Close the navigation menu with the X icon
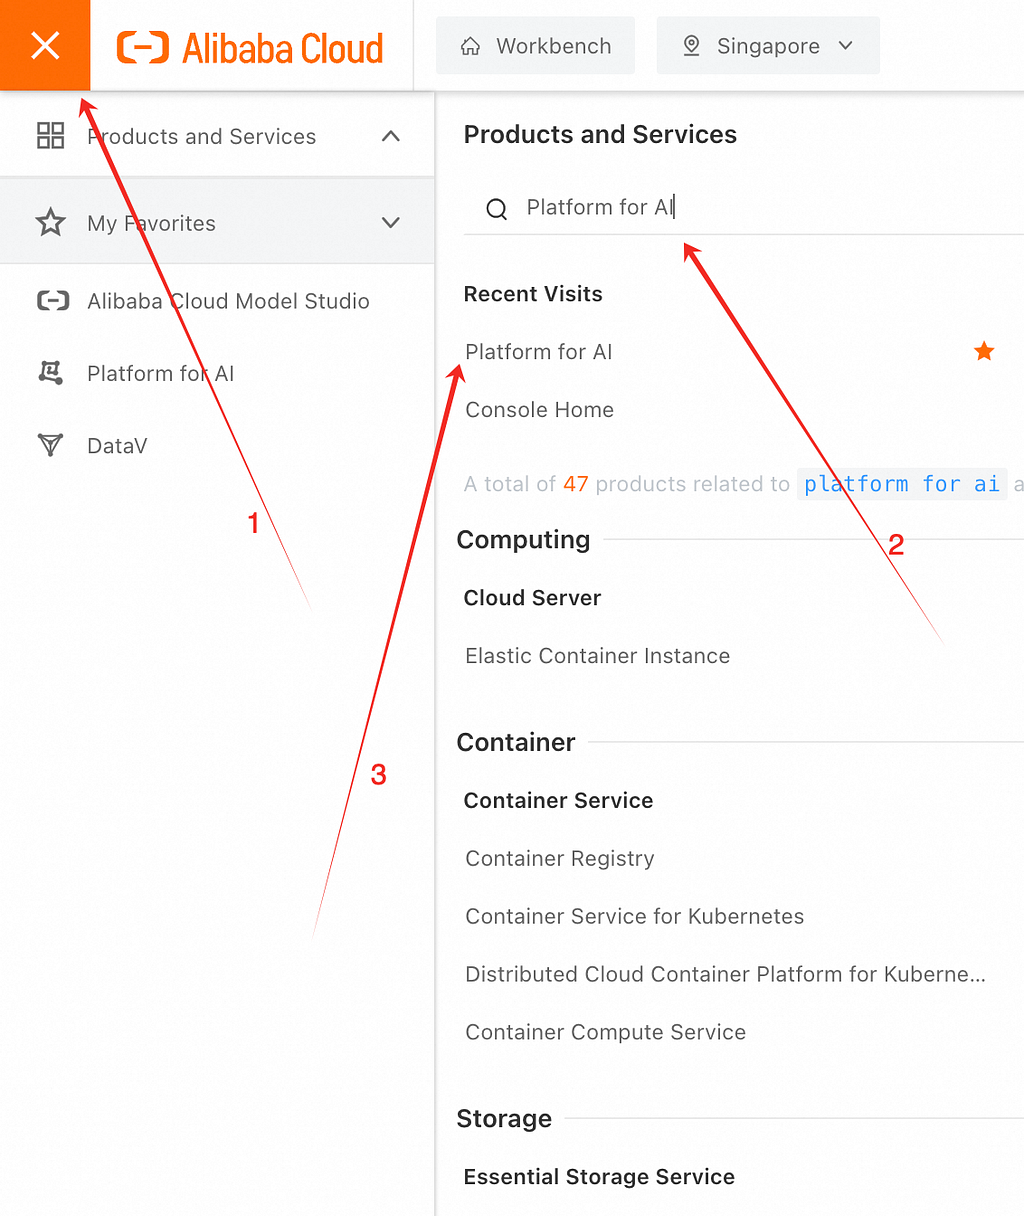 coord(45,45)
